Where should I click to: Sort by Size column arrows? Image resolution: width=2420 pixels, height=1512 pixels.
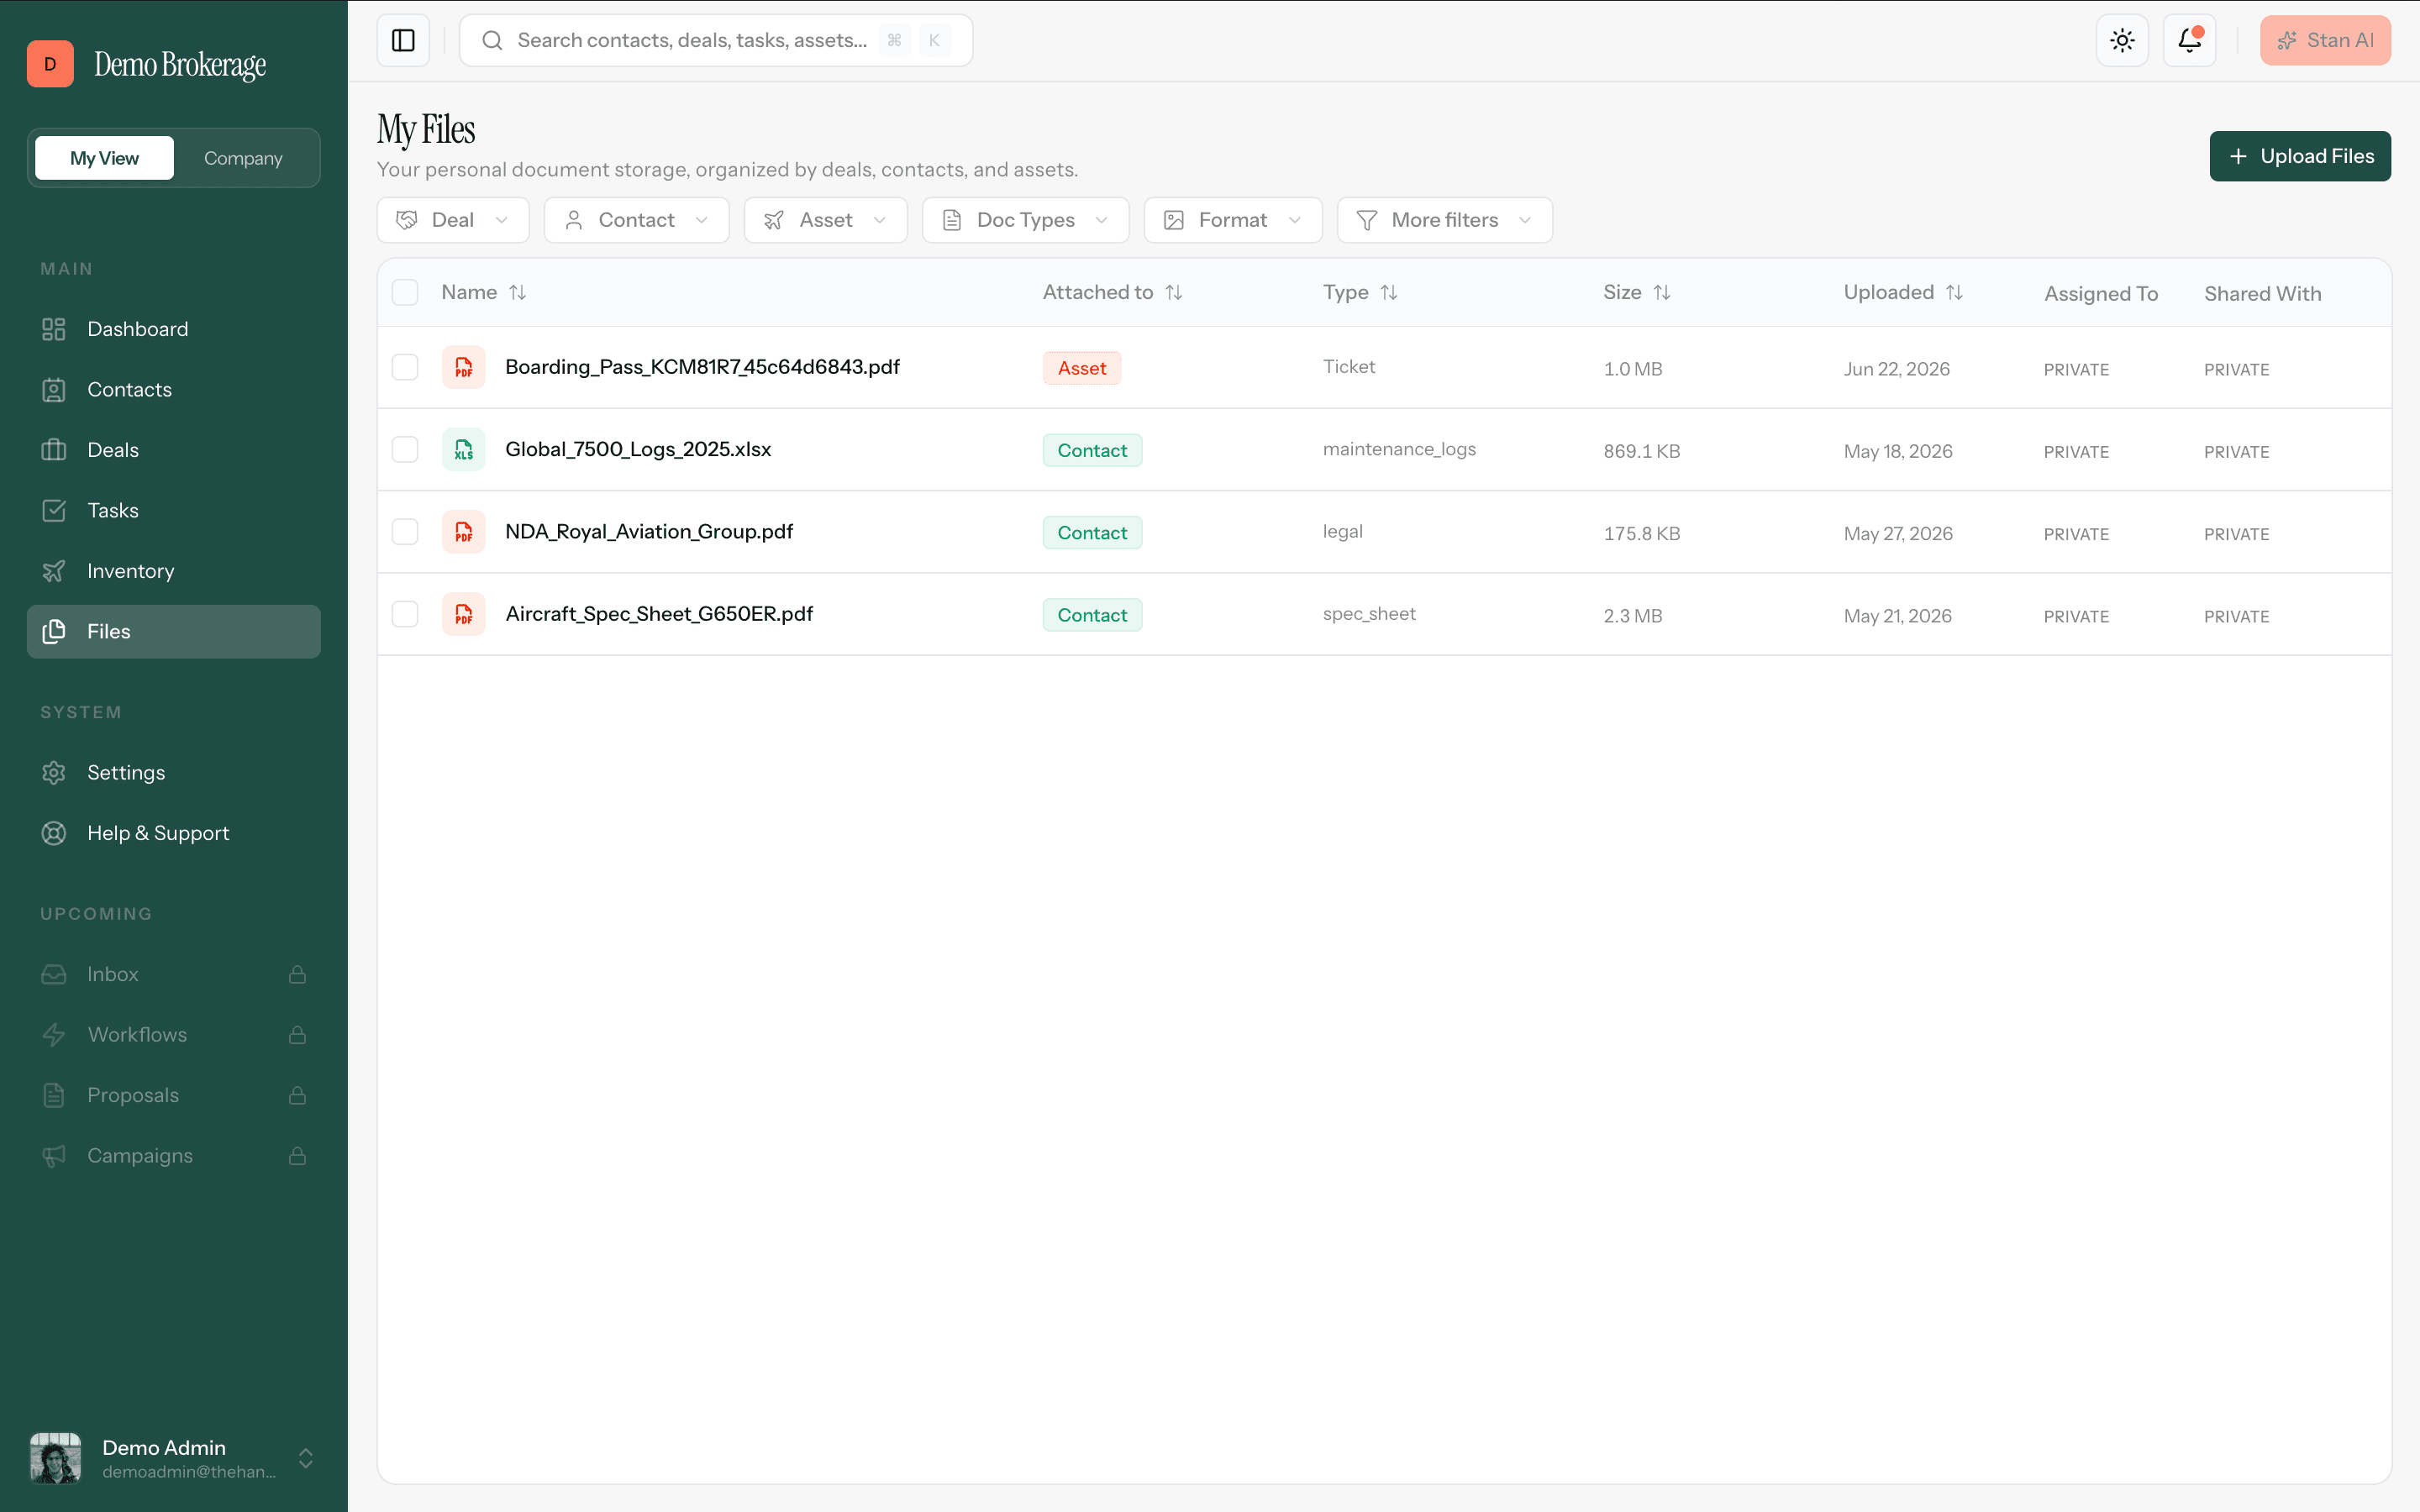pos(1662,292)
